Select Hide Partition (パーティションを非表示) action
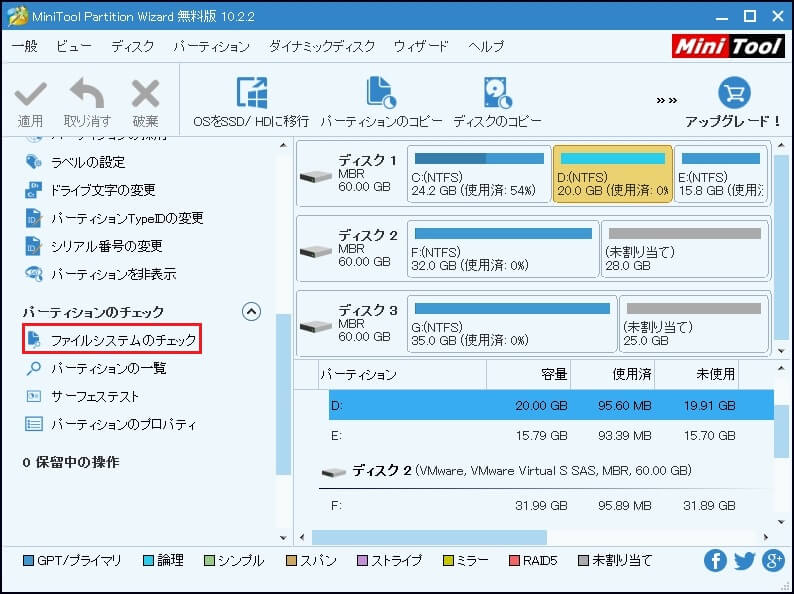This screenshot has height=594, width=794. (100, 274)
